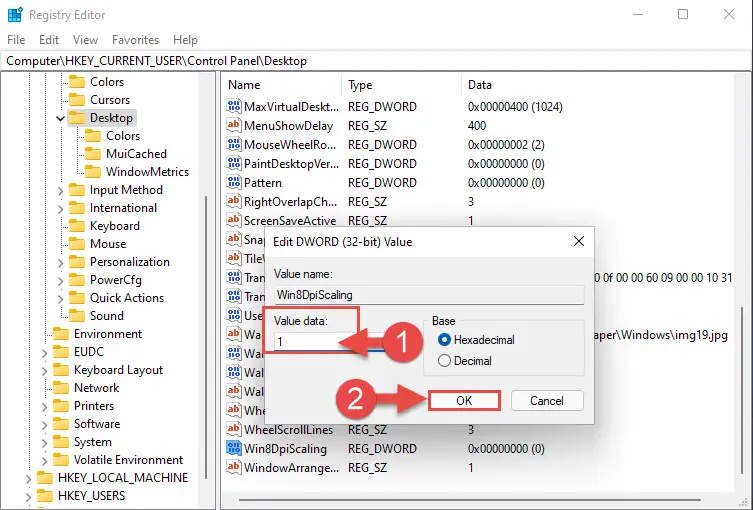
Task: Click the Value name field showing Win8DpiScaling
Action: (x=429, y=295)
